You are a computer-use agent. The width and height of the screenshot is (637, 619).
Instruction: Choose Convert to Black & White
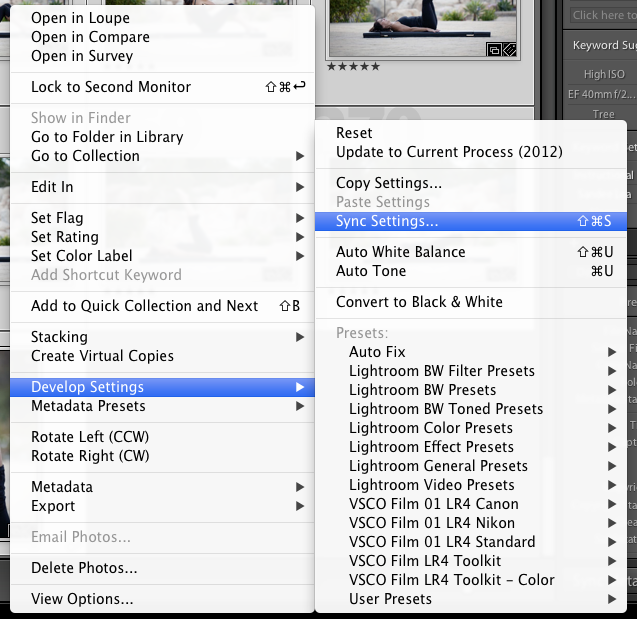coord(419,302)
